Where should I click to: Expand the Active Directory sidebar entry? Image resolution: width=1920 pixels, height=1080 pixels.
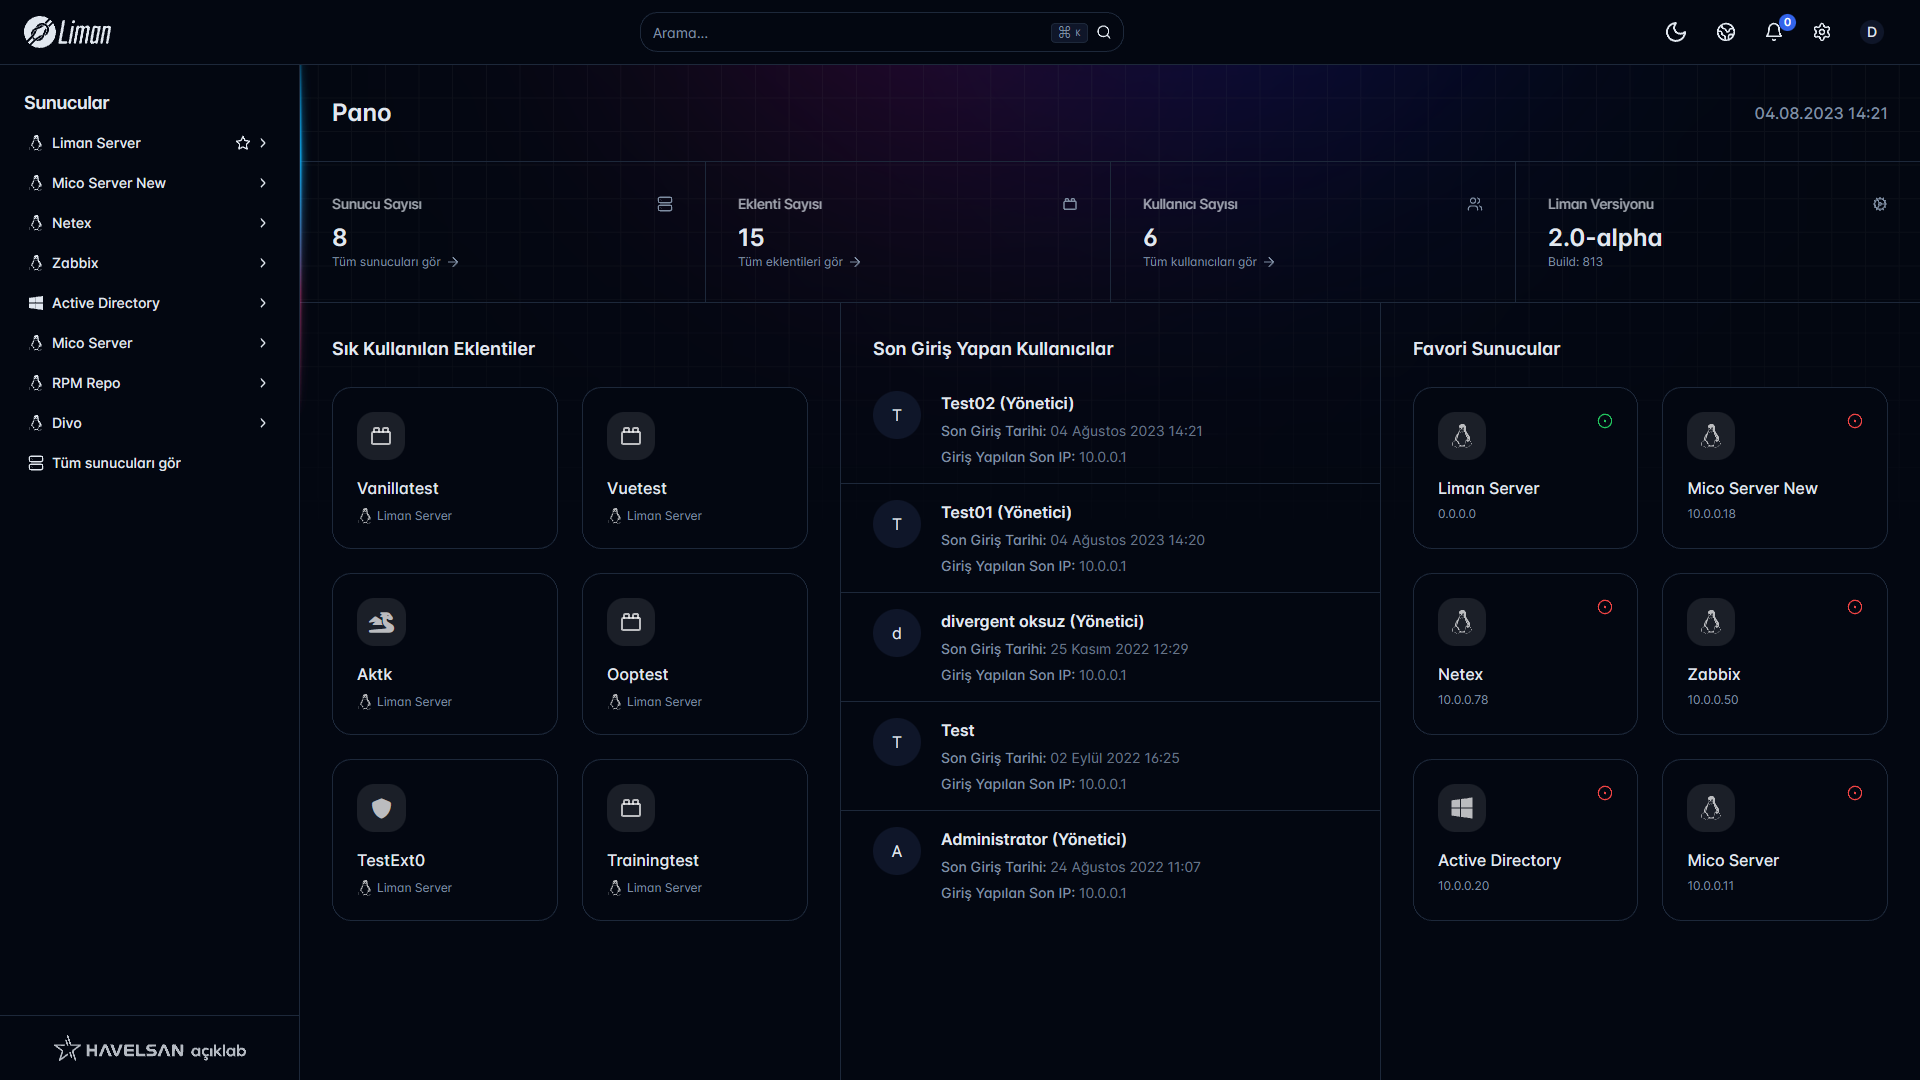[x=261, y=302]
